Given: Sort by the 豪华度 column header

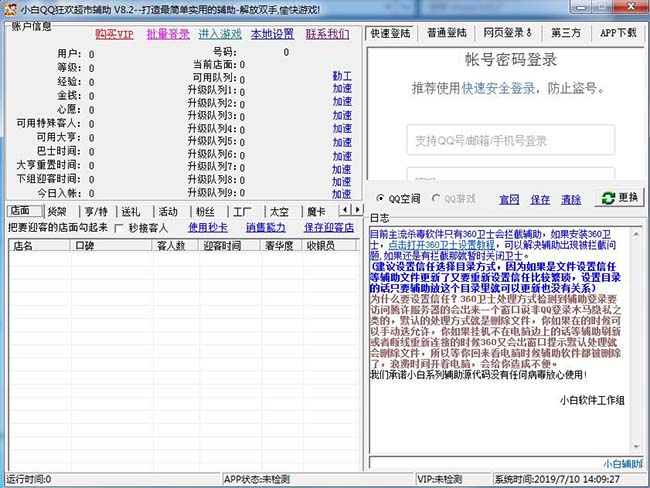Looking at the screenshot, I should point(281,245).
